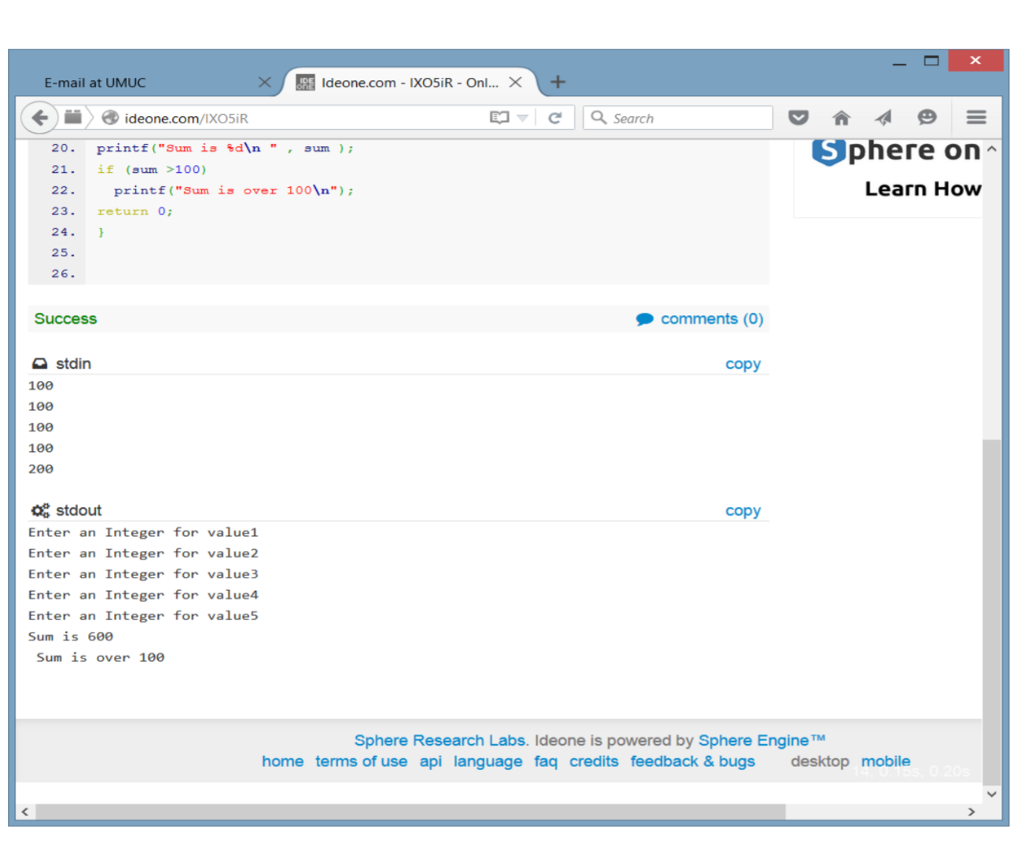Click the horizontal scrollbar right arrow
Screen dimensions: 1024x855
(x=971, y=812)
